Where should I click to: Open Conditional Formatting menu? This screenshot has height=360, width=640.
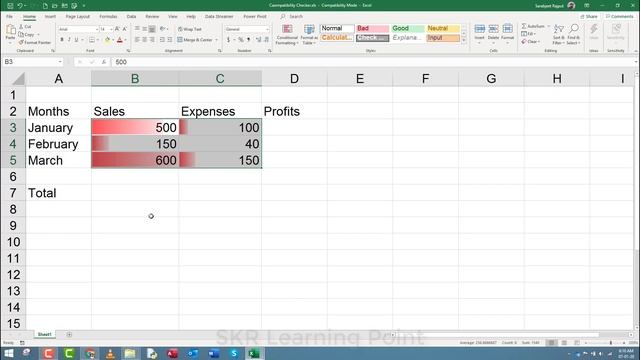pos(287,34)
